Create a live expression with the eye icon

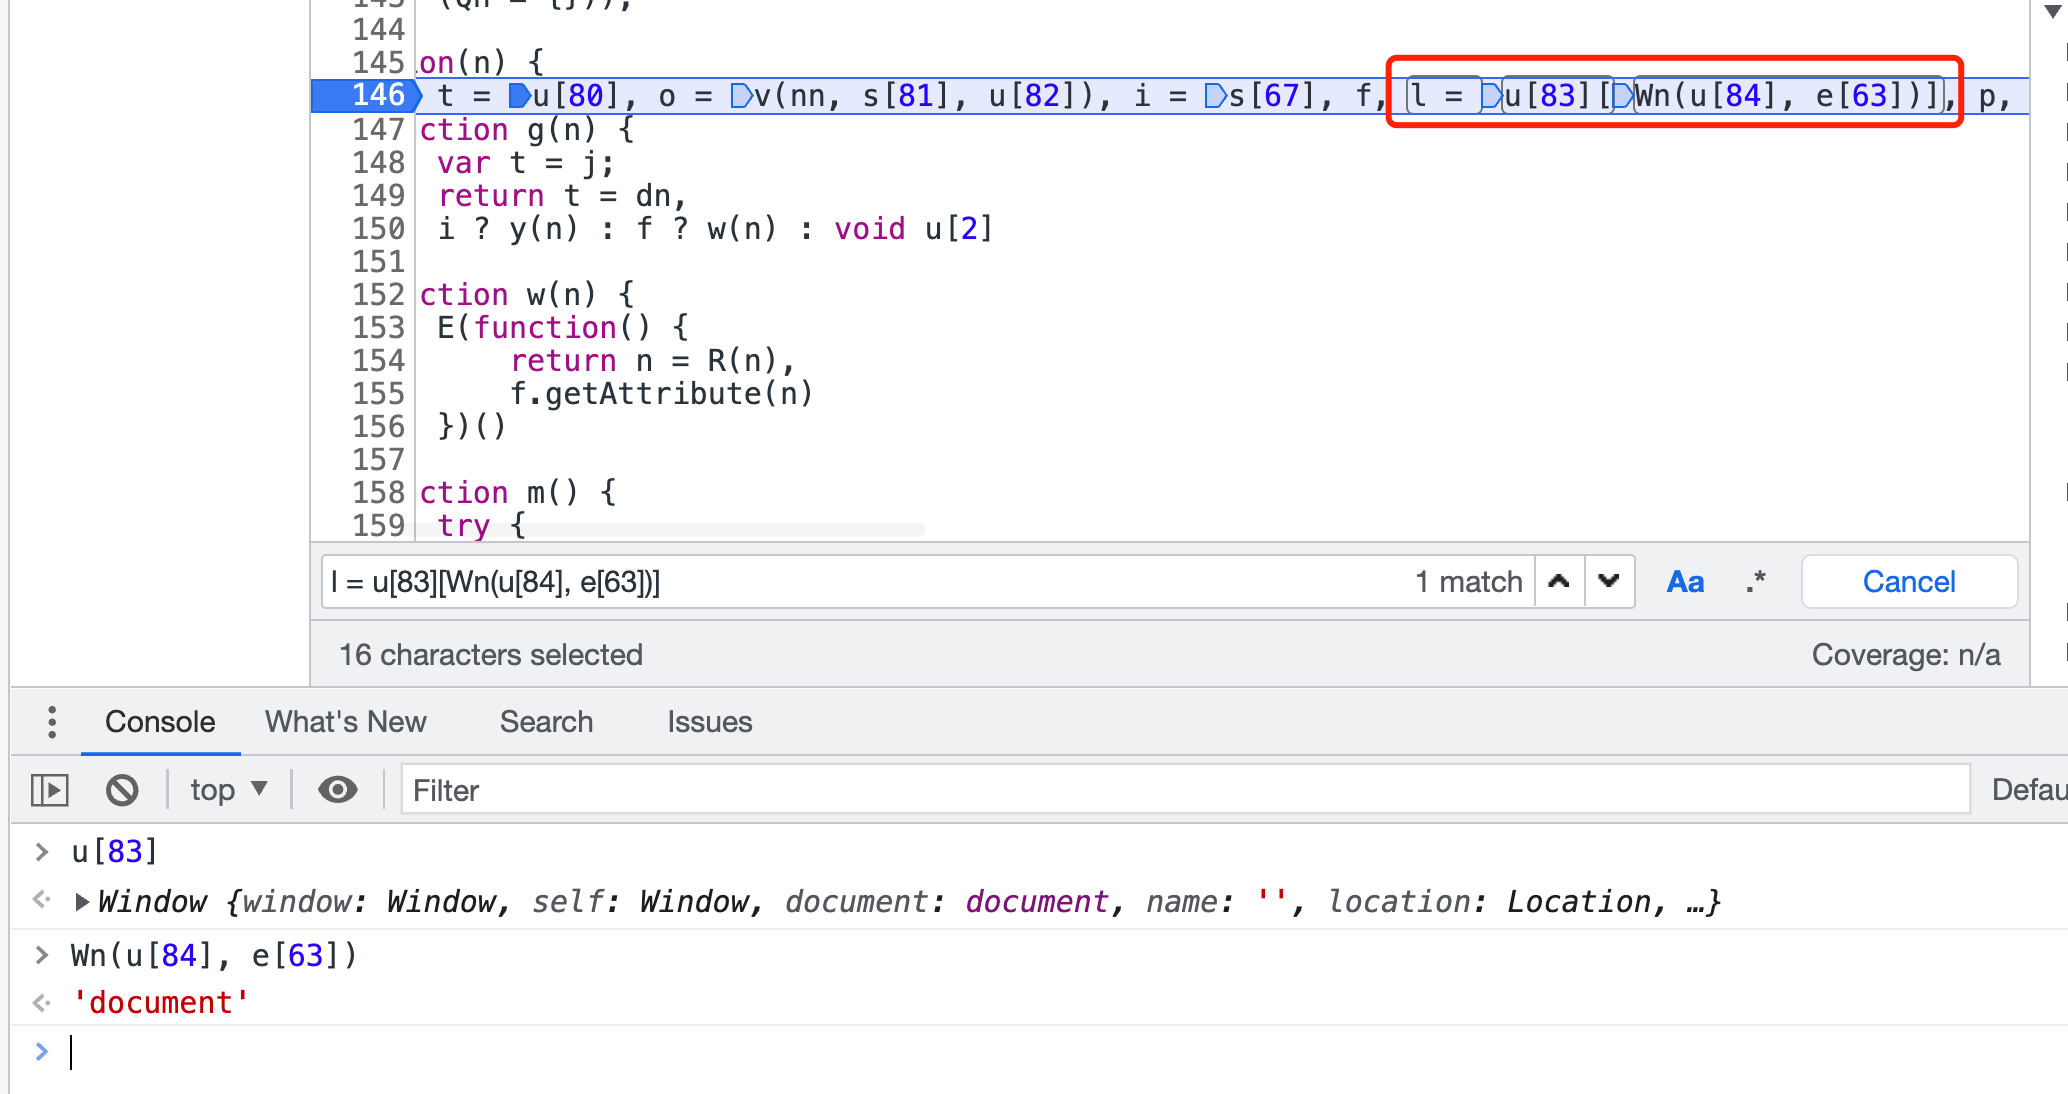337,790
